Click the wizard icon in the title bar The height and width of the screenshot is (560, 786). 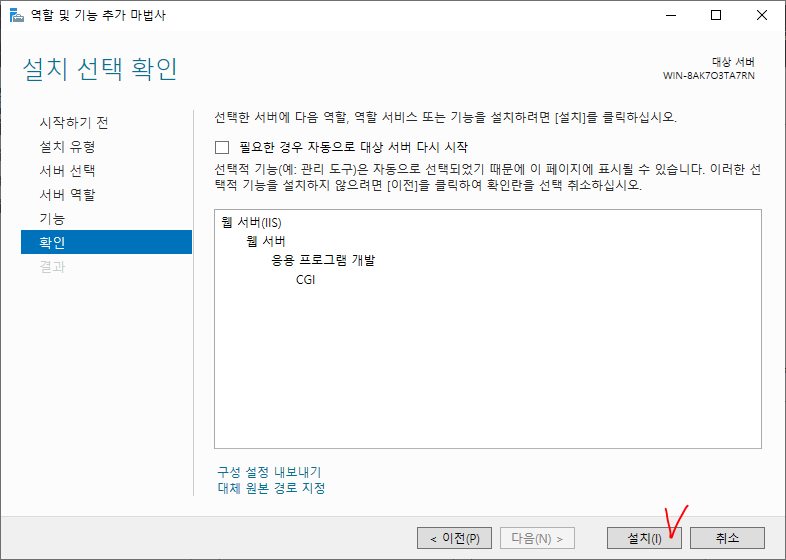tap(17, 15)
